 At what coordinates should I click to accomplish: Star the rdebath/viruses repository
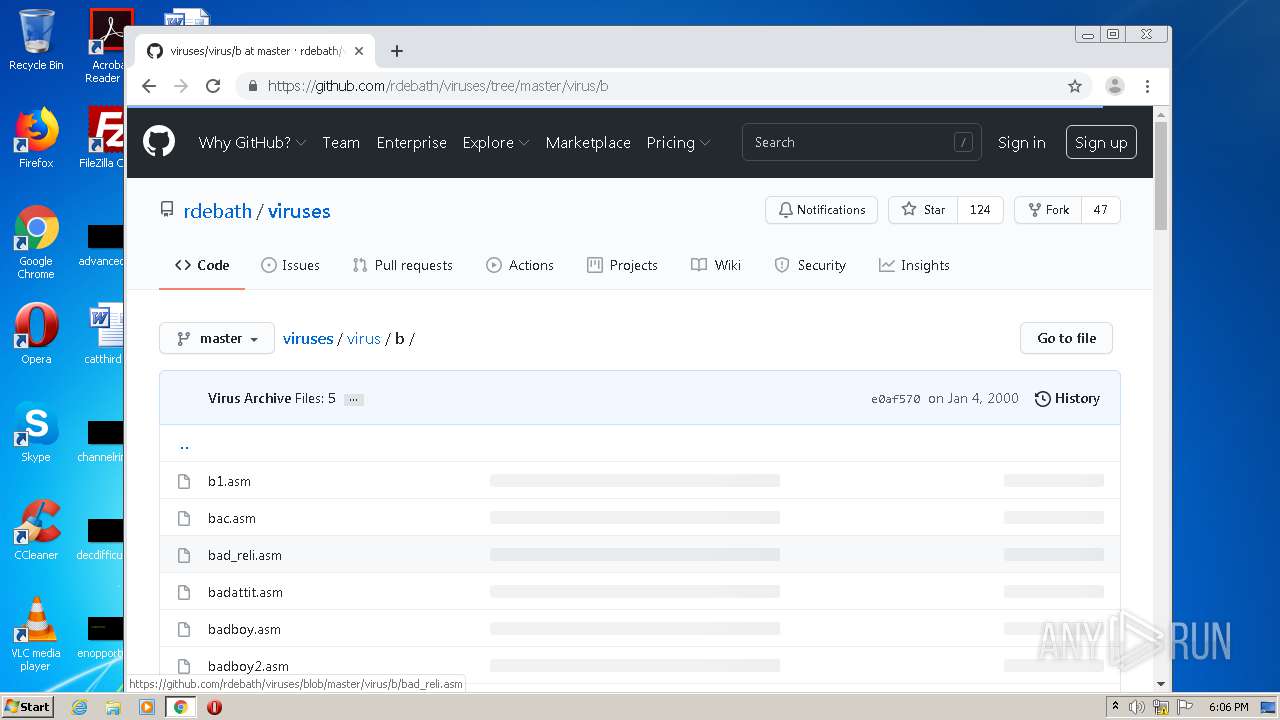click(x=923, y=210)
